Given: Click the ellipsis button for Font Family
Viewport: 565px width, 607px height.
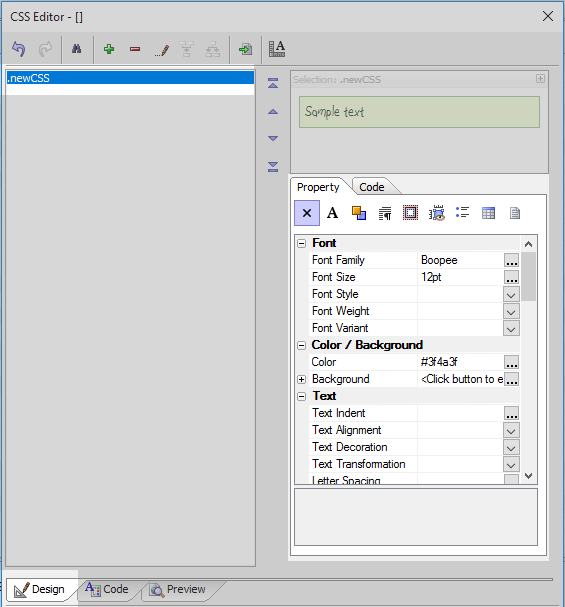Looking at the screenshot, I should coord(511,261).
